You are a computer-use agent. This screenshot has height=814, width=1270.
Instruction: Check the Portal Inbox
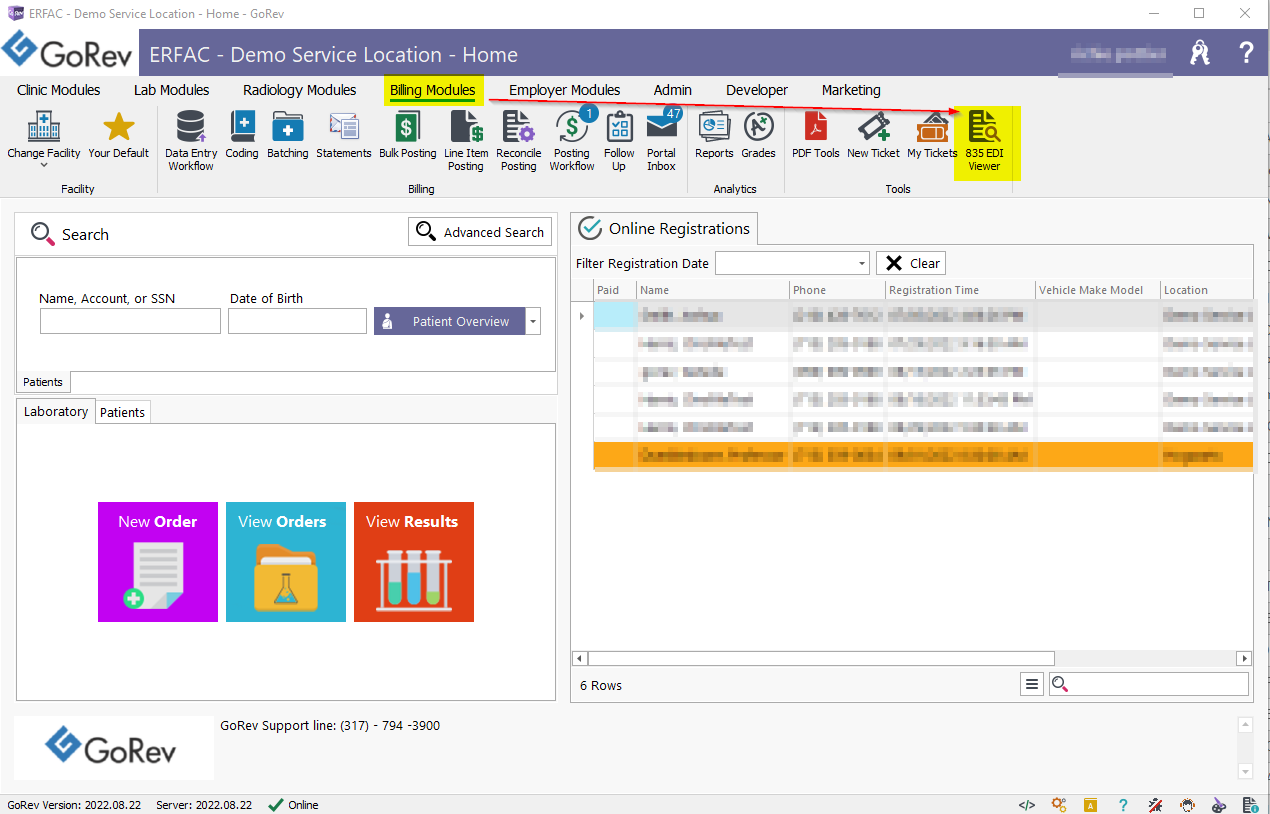click(661, 141)
